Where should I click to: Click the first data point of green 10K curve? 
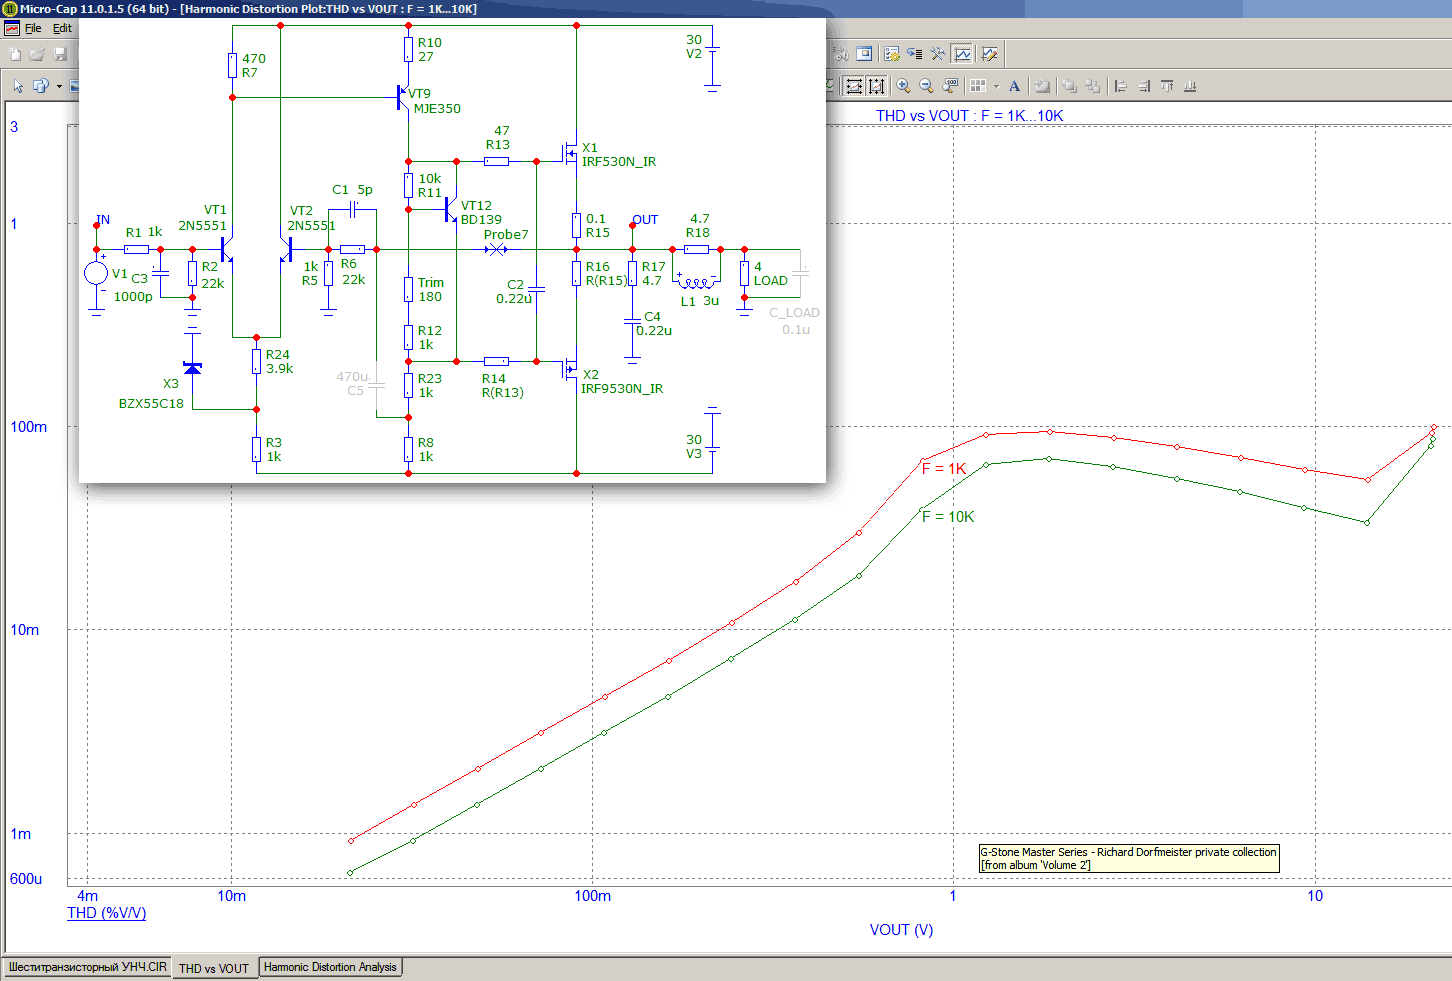pyautogui.click(x=350, y=873)
